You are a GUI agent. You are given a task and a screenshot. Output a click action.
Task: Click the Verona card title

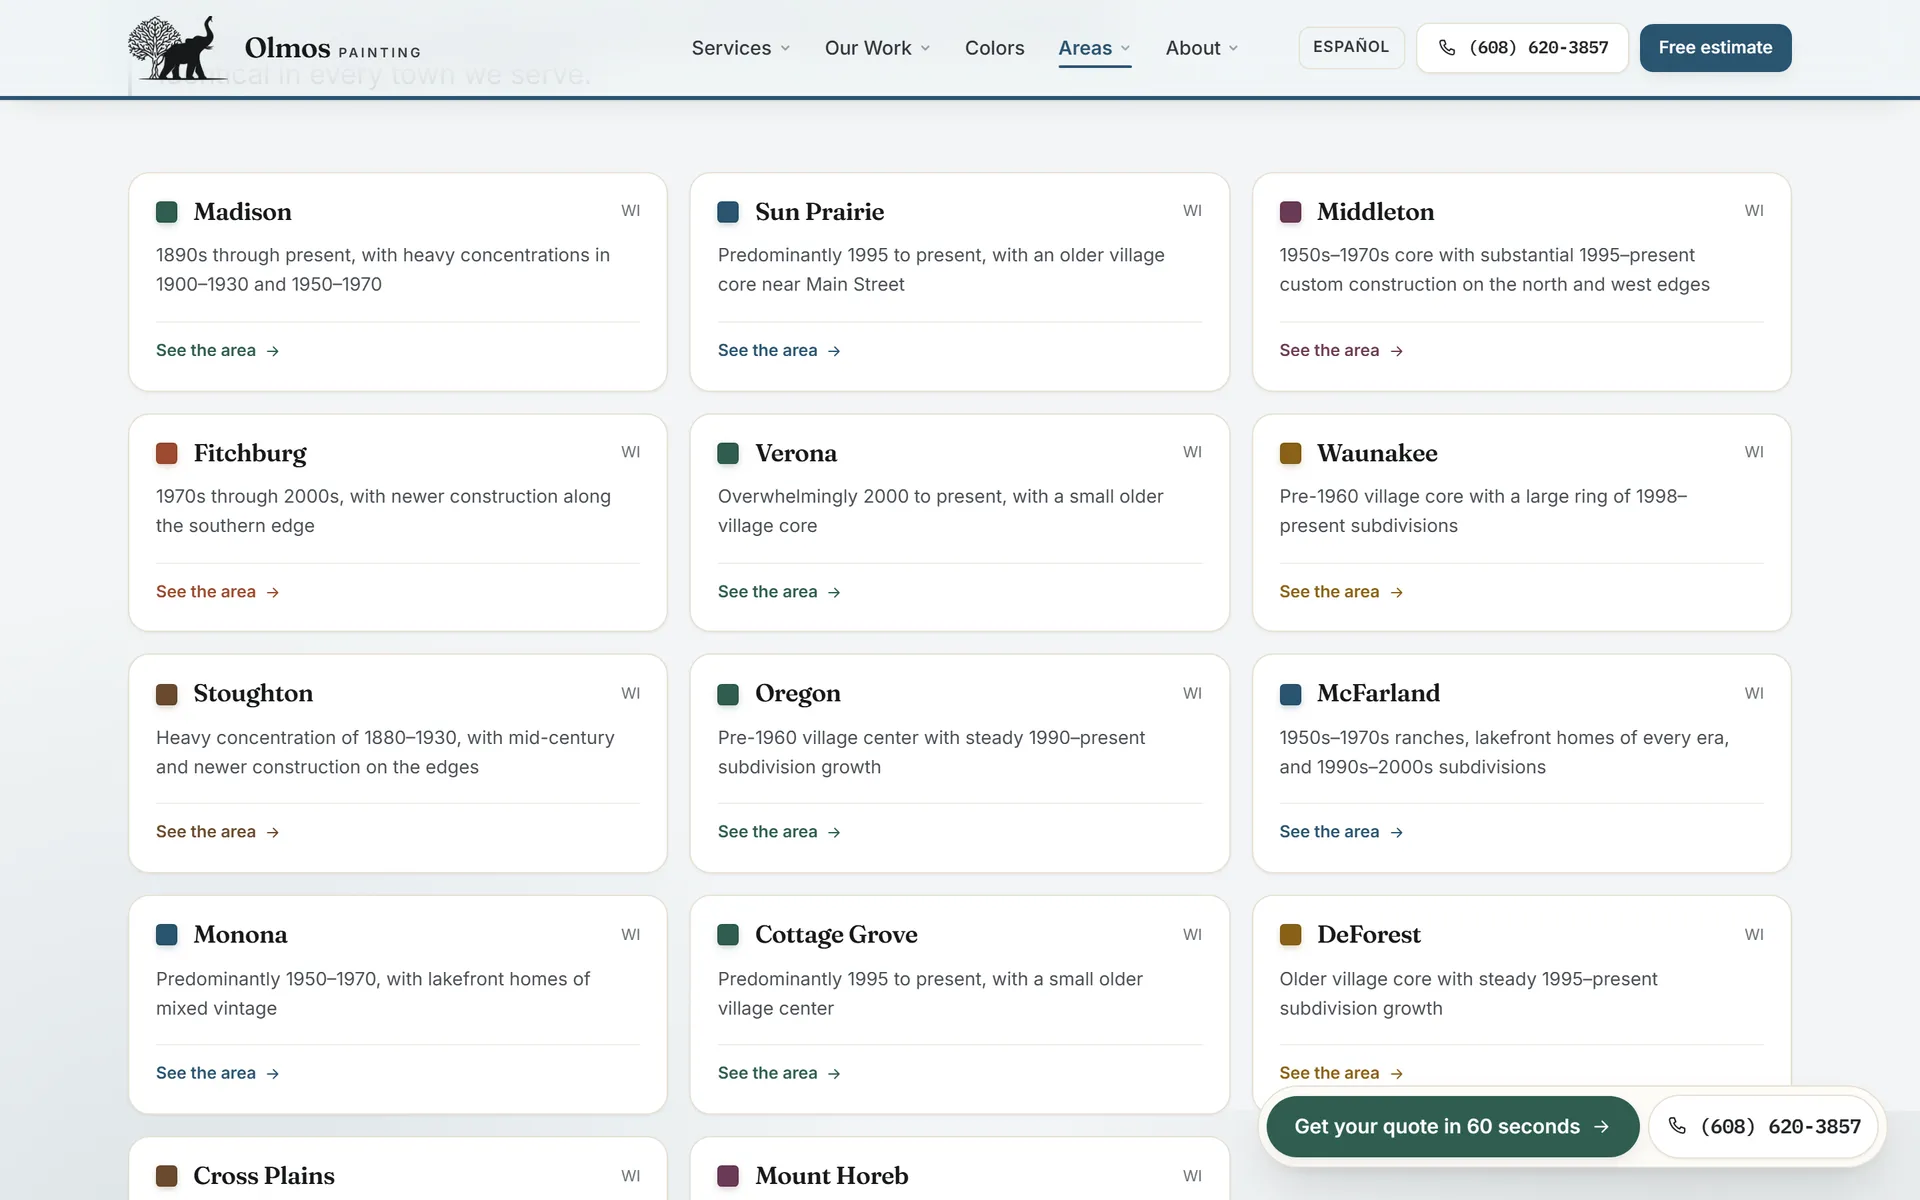tap(796, 453)
